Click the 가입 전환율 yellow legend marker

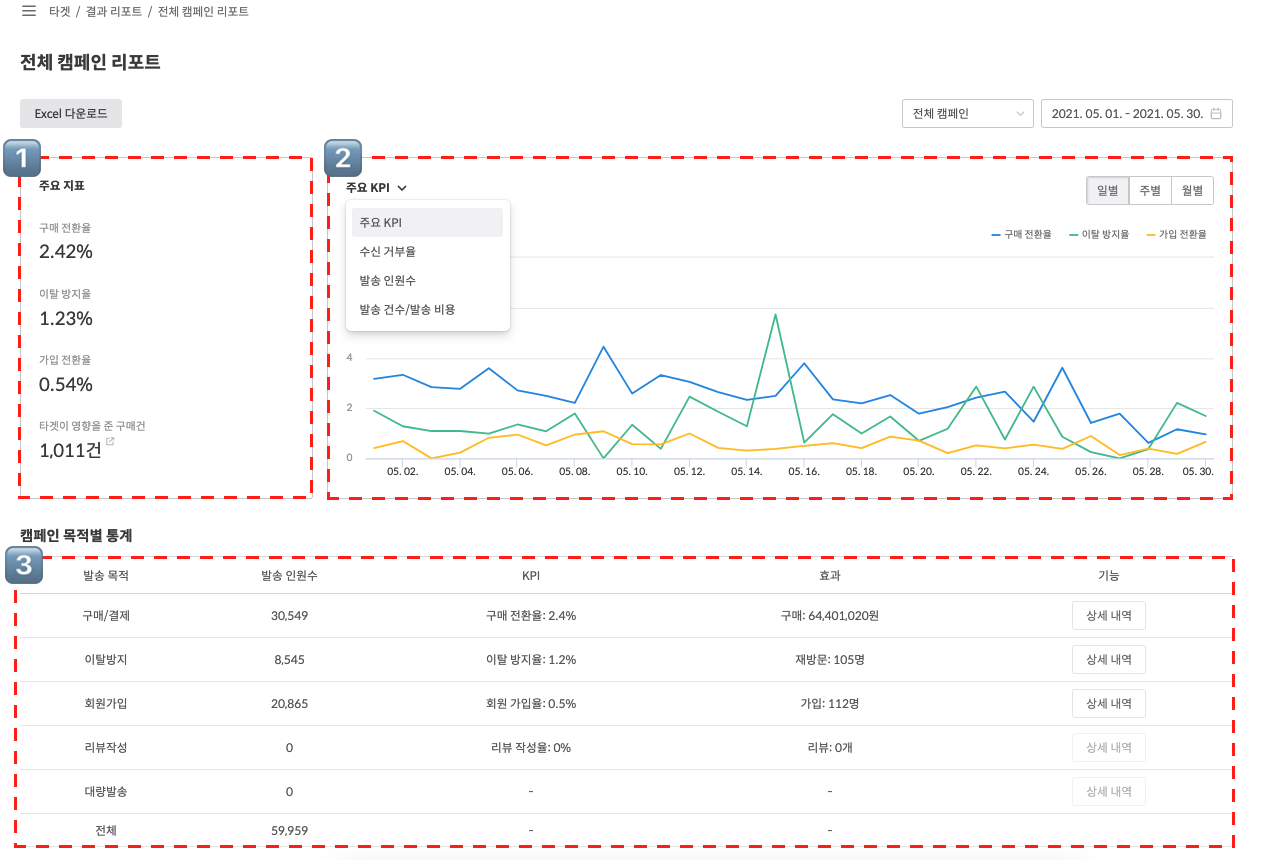[x=1151, y=234]
